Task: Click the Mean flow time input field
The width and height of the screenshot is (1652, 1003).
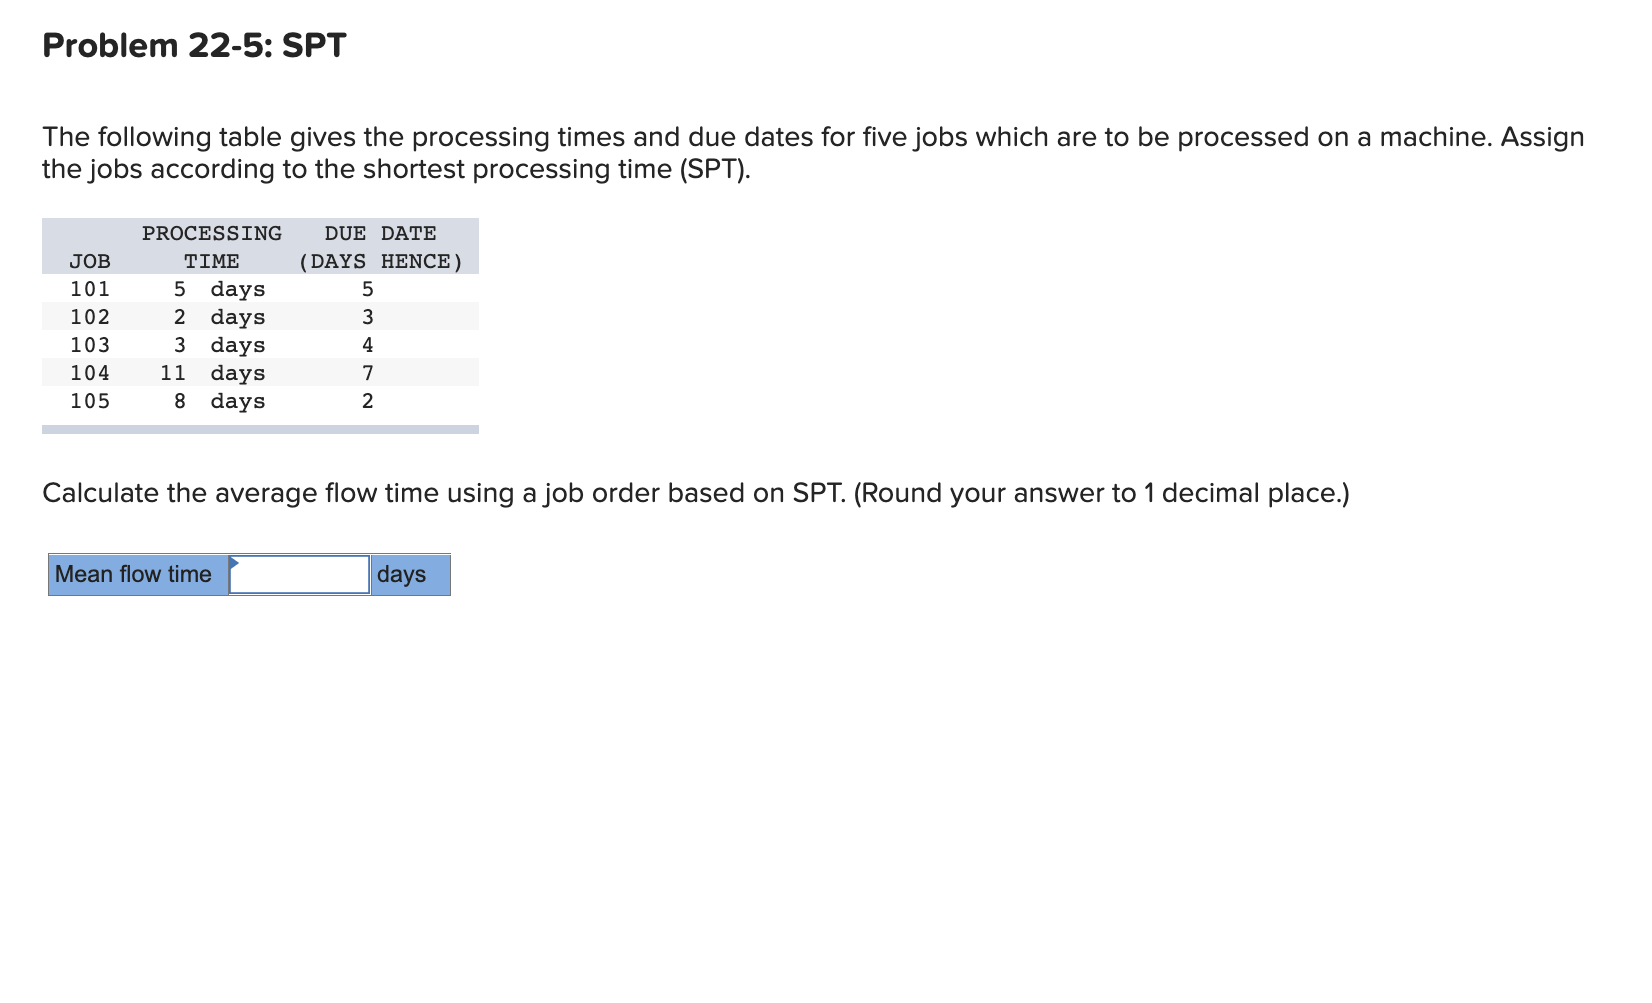Action: (x=298, y=574)
